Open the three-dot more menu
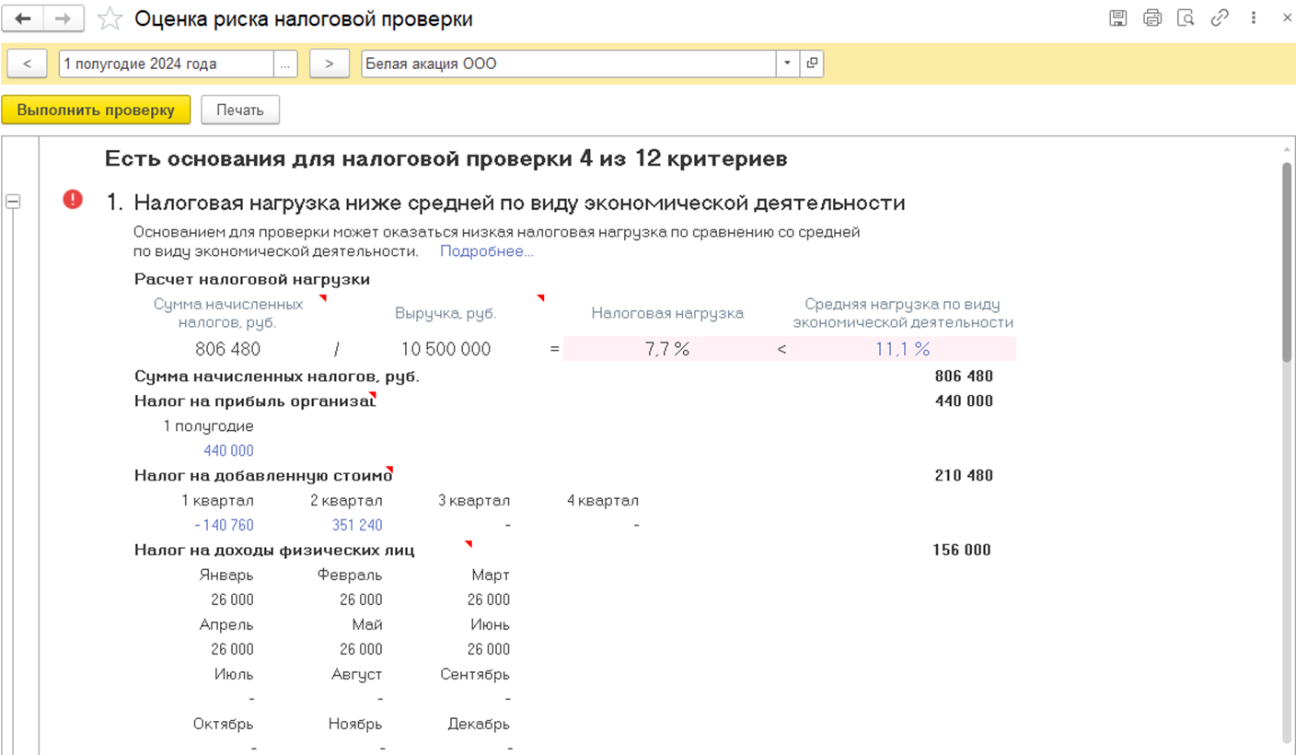 pyautogui.click(x=1253, y=18)
